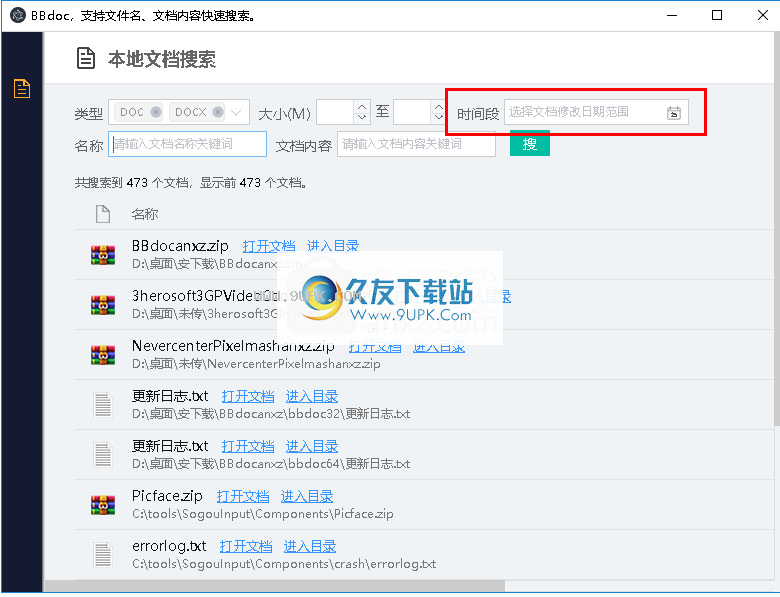Click the 名称 column header
The width and height of the screenshot is (780, 597).
click(145, 214)
